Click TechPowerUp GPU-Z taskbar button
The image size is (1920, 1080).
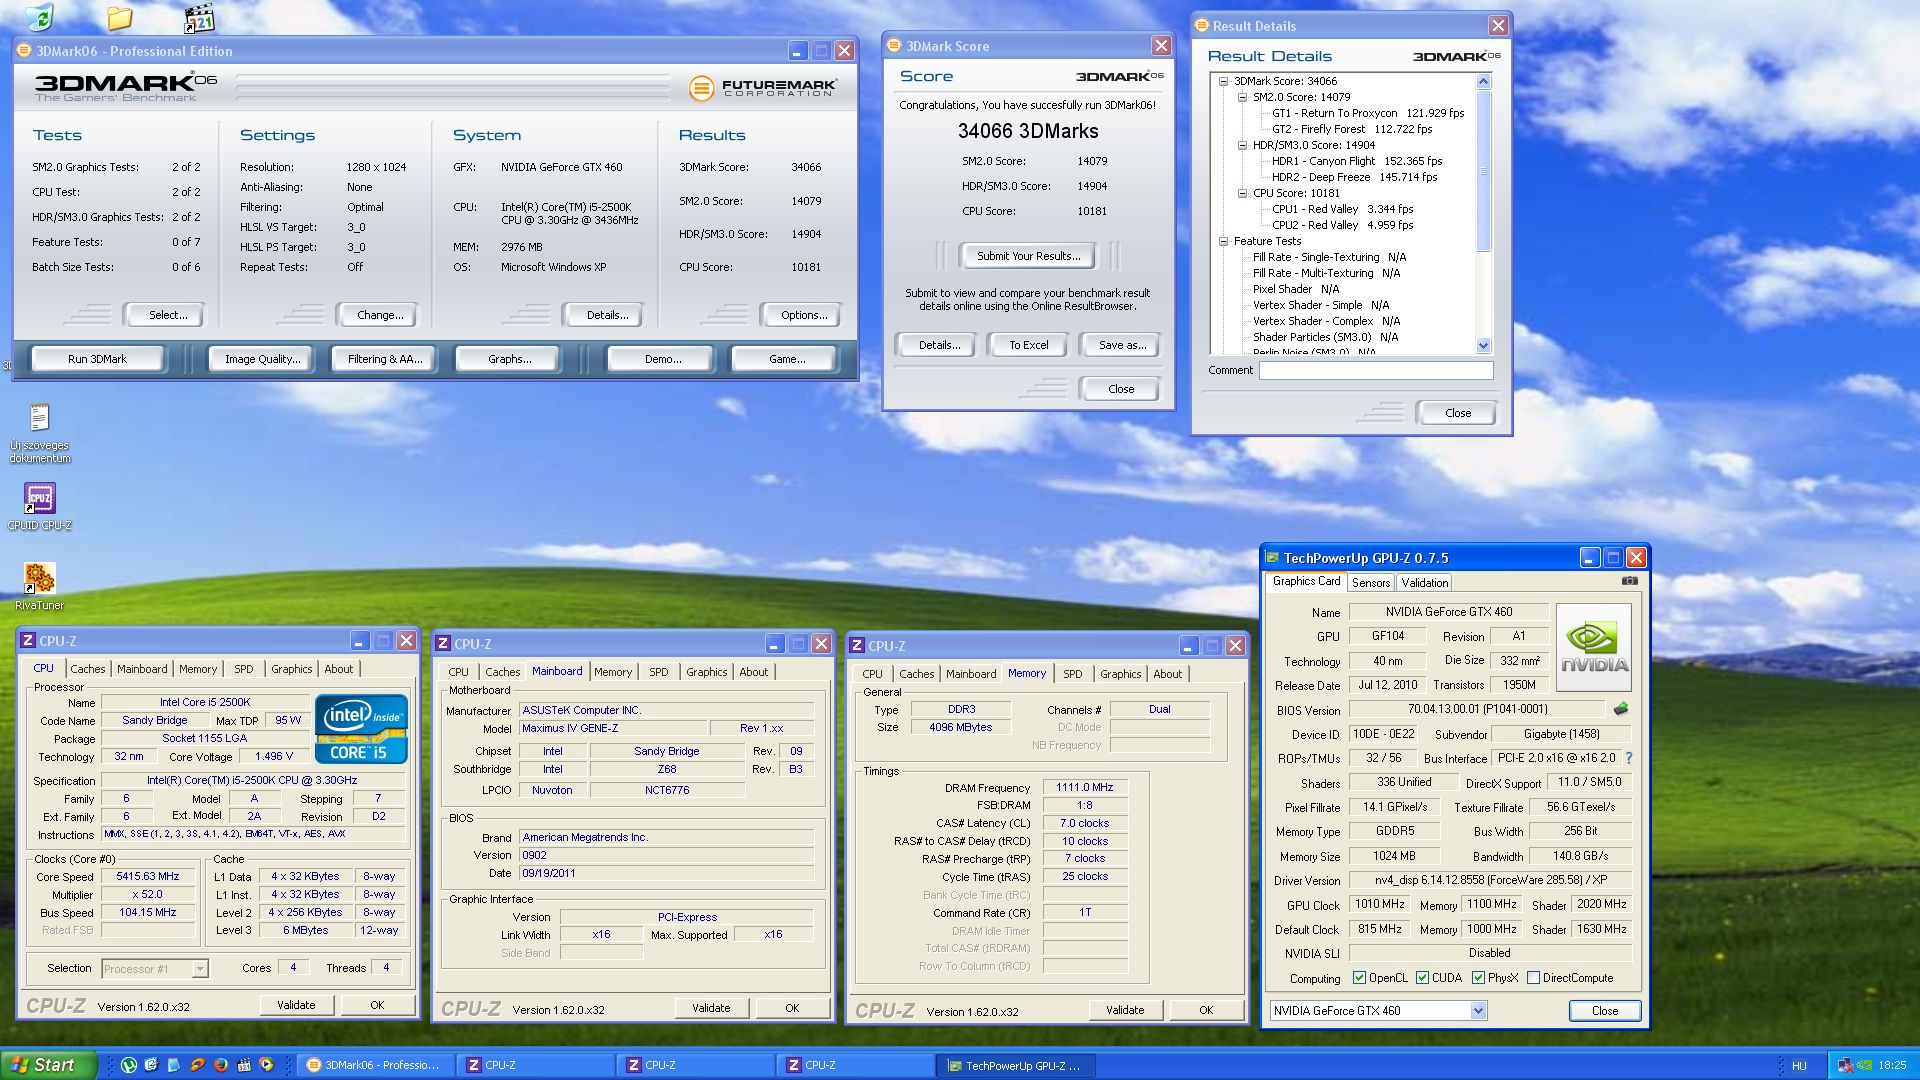(x=1015, y=1066)
